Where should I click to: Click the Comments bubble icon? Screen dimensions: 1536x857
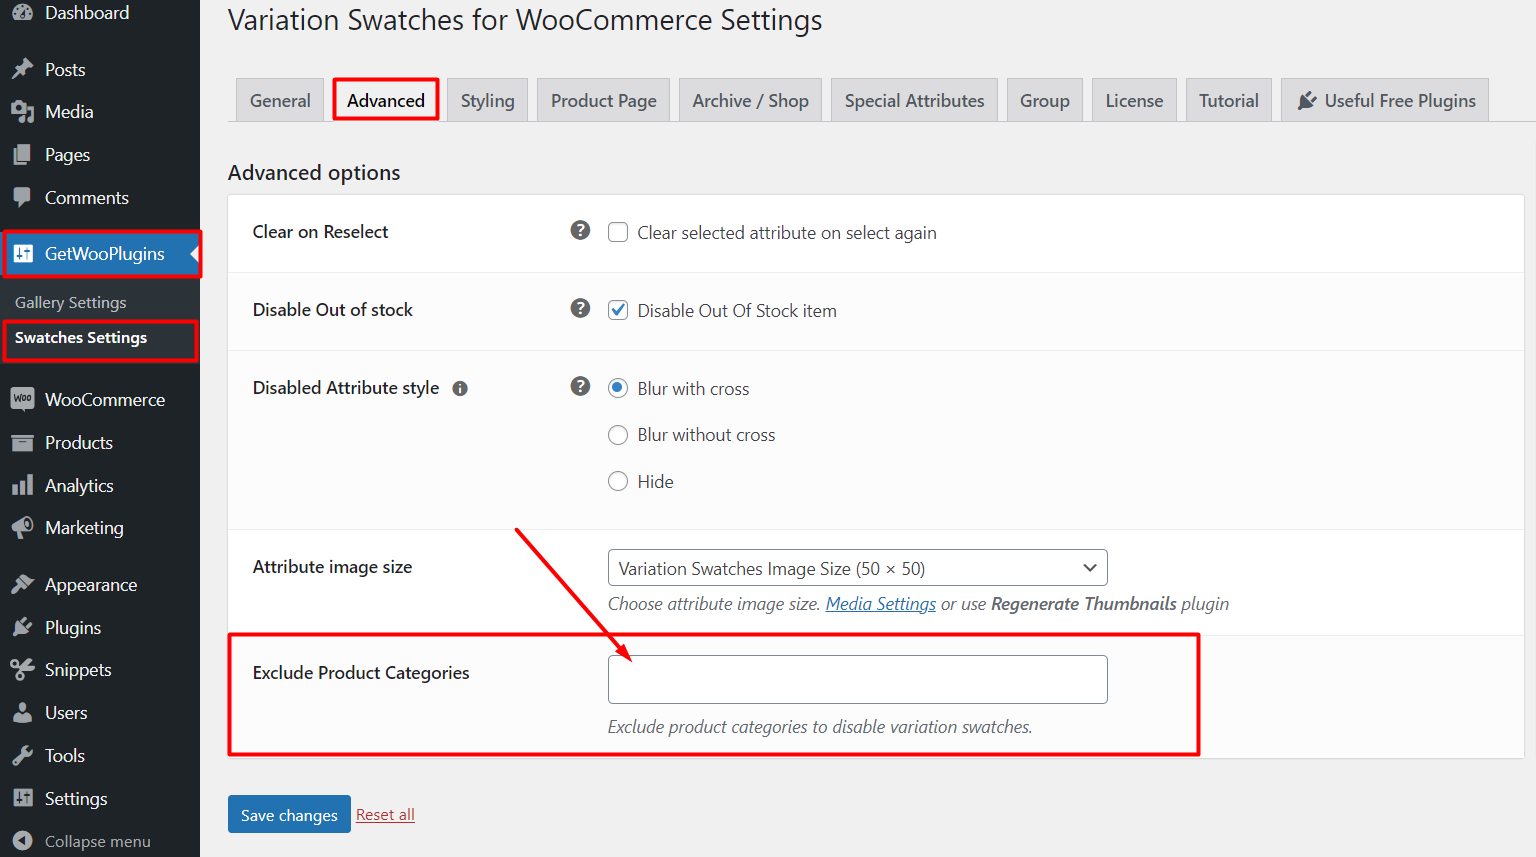point(22,198)
